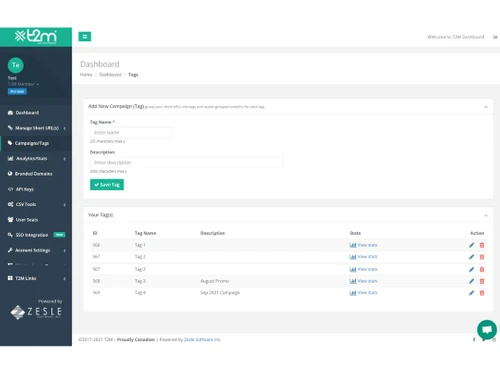Click the T2M logo

click(36, 36)
